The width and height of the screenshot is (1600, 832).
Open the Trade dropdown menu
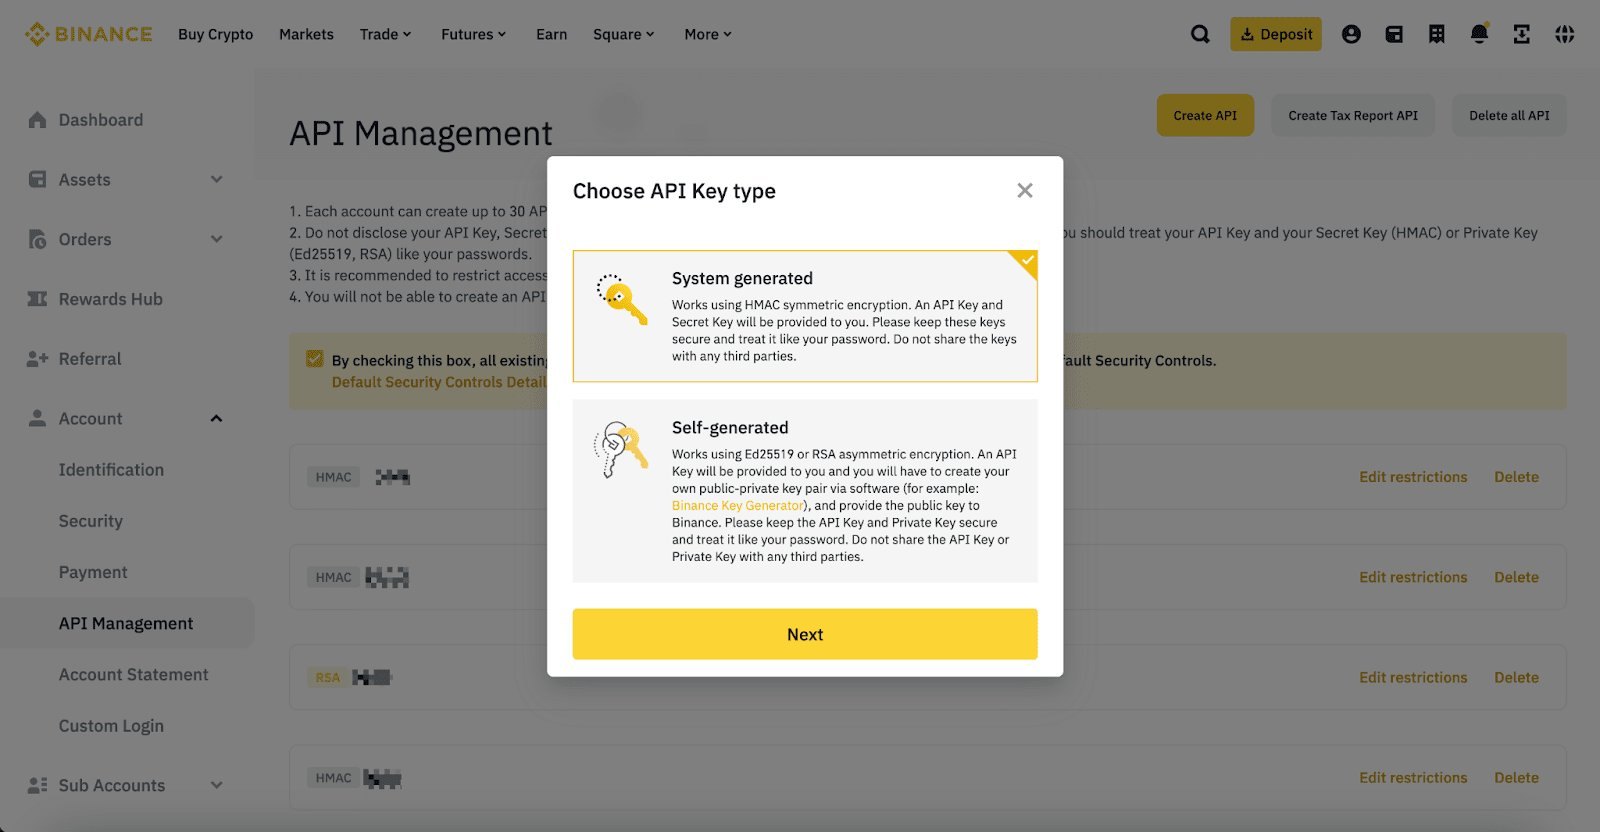(x=386, y=34)
